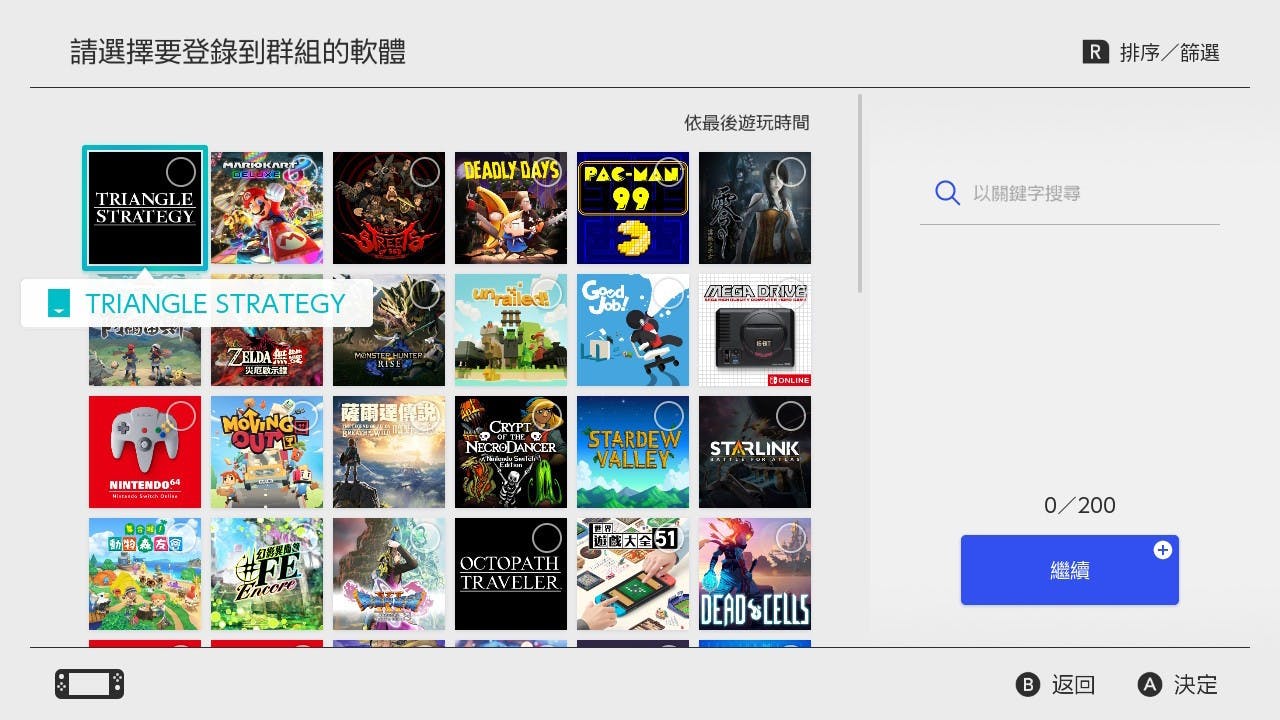Click the 繼續 continue button
1280x720 pixels.
(x=1070, y=570)
